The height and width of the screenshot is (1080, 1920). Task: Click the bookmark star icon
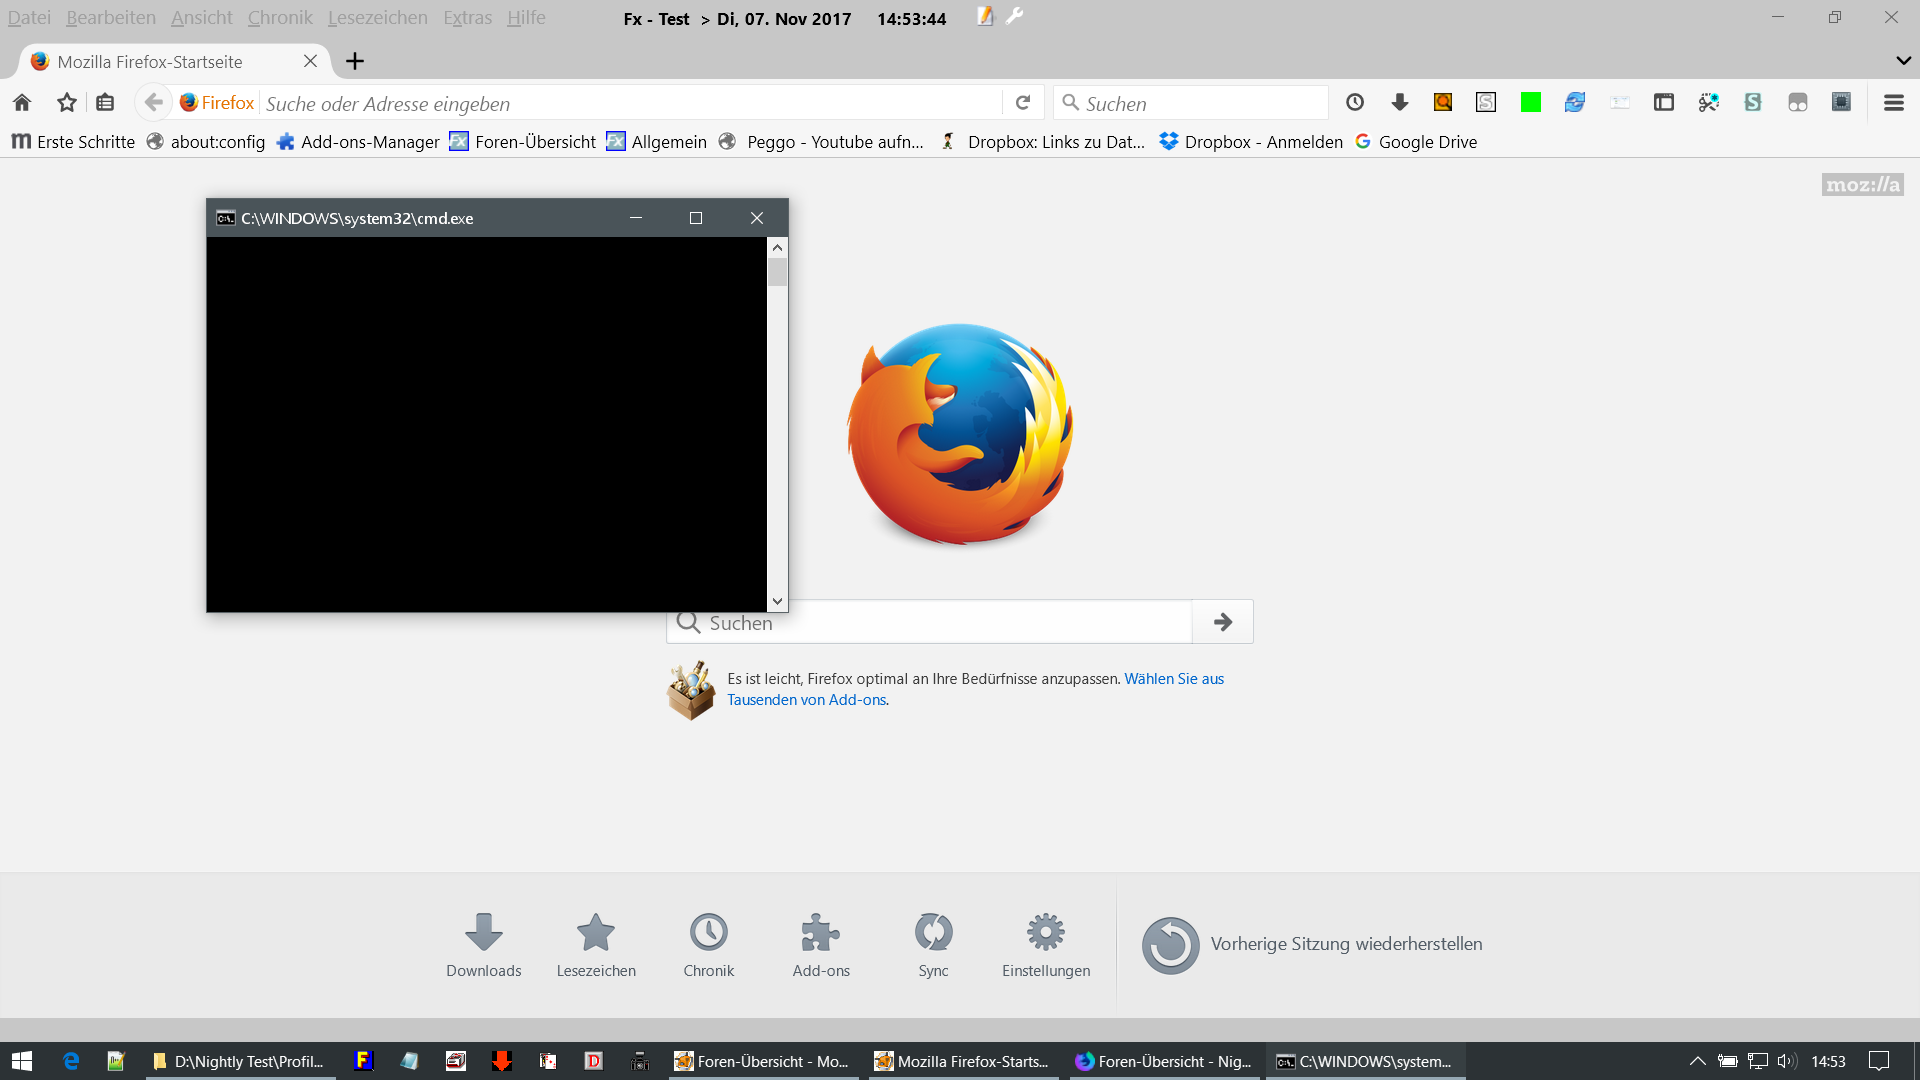click(x=67, y=103)
